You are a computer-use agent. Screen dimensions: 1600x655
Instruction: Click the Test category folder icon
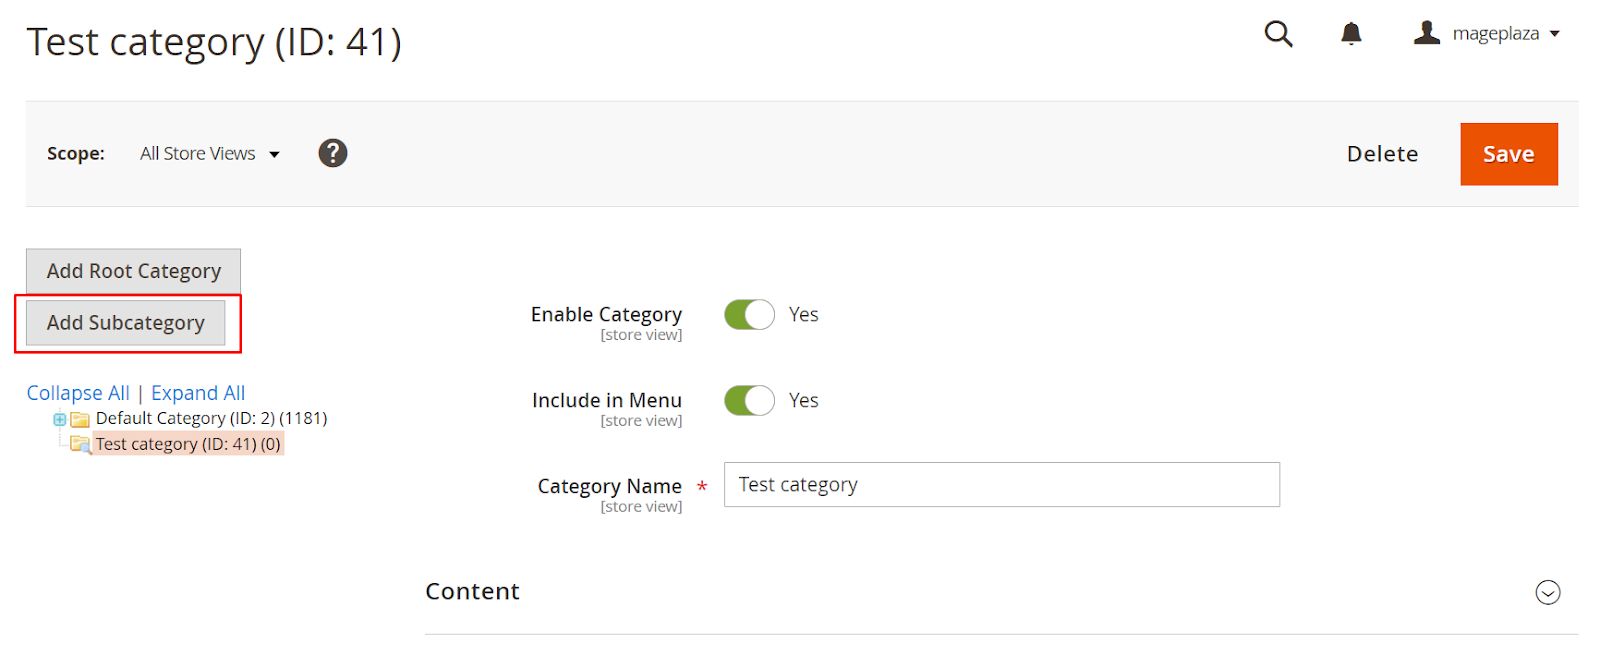[81, 444]
